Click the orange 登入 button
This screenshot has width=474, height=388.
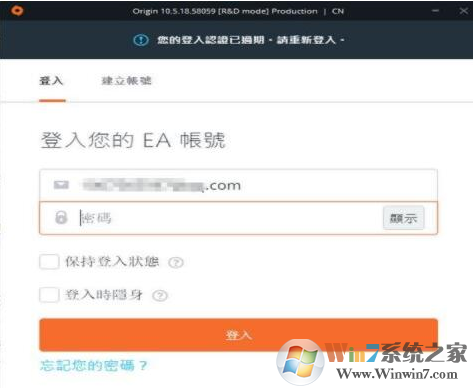238,335
